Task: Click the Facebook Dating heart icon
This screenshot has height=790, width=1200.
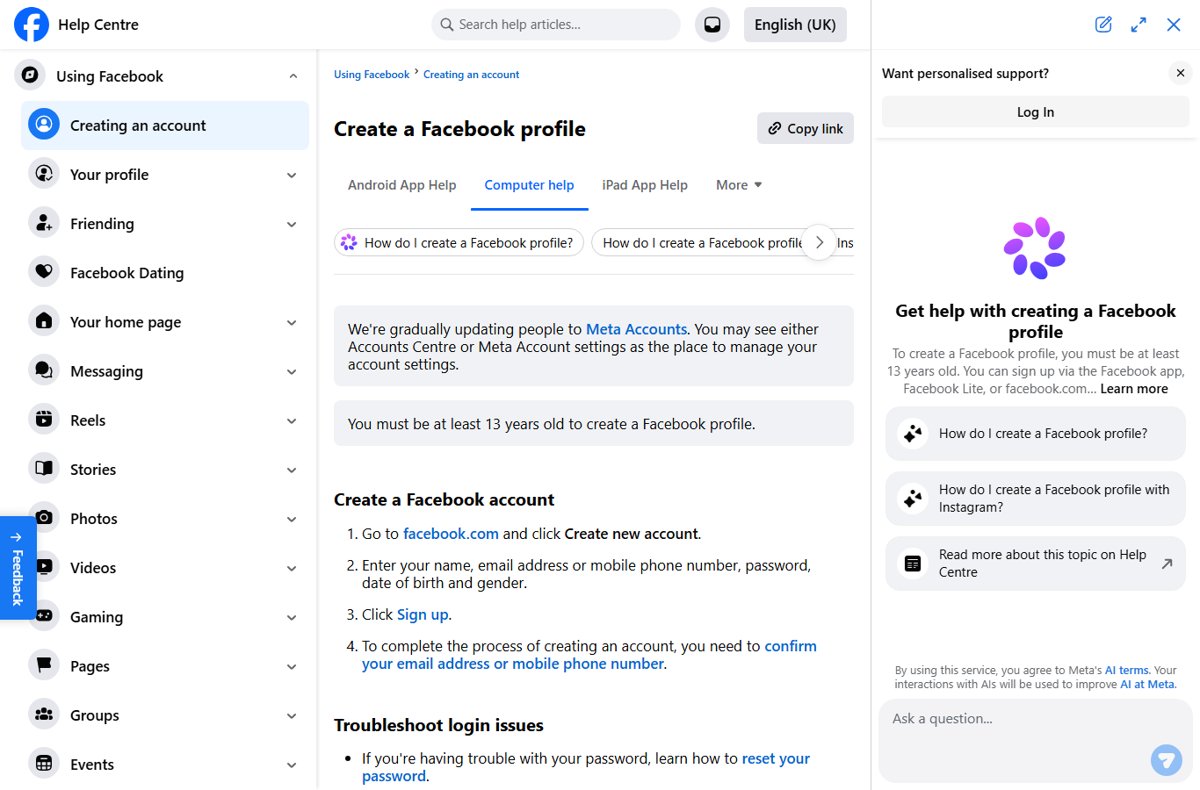Action: 44,272
